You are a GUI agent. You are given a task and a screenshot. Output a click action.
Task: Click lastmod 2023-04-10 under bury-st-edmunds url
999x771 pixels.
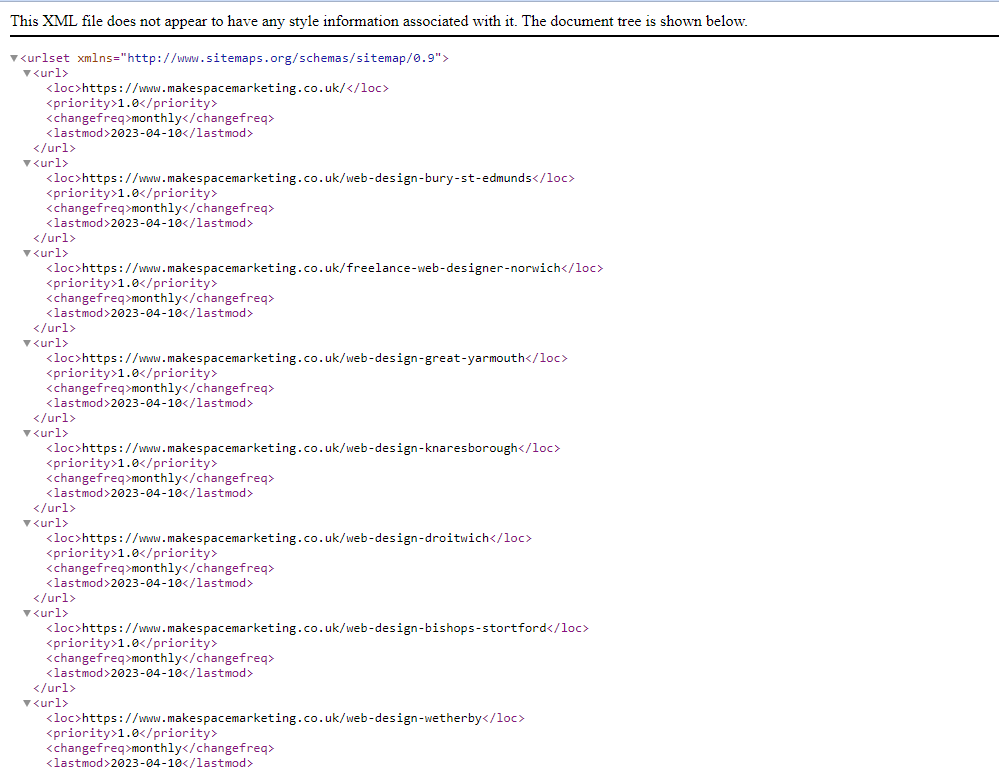[x=150, y=223]
